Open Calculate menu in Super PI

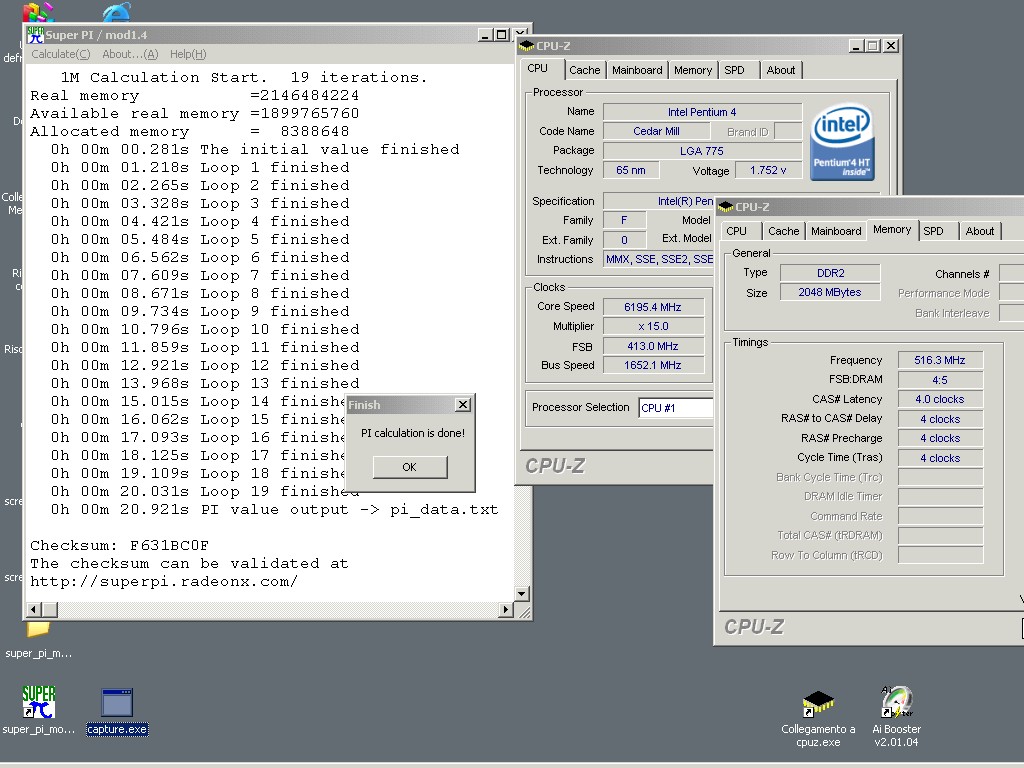click(x=61, y=54)
